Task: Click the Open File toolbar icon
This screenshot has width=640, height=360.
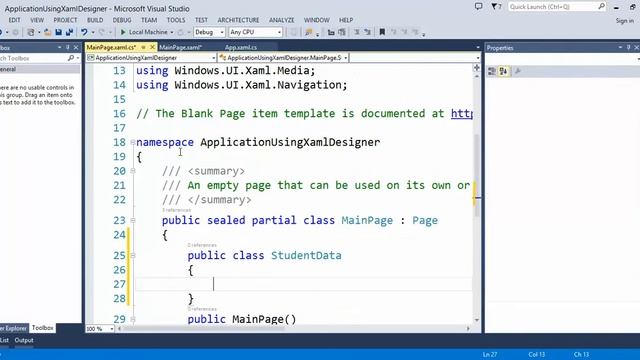Action: click(48, 32)
